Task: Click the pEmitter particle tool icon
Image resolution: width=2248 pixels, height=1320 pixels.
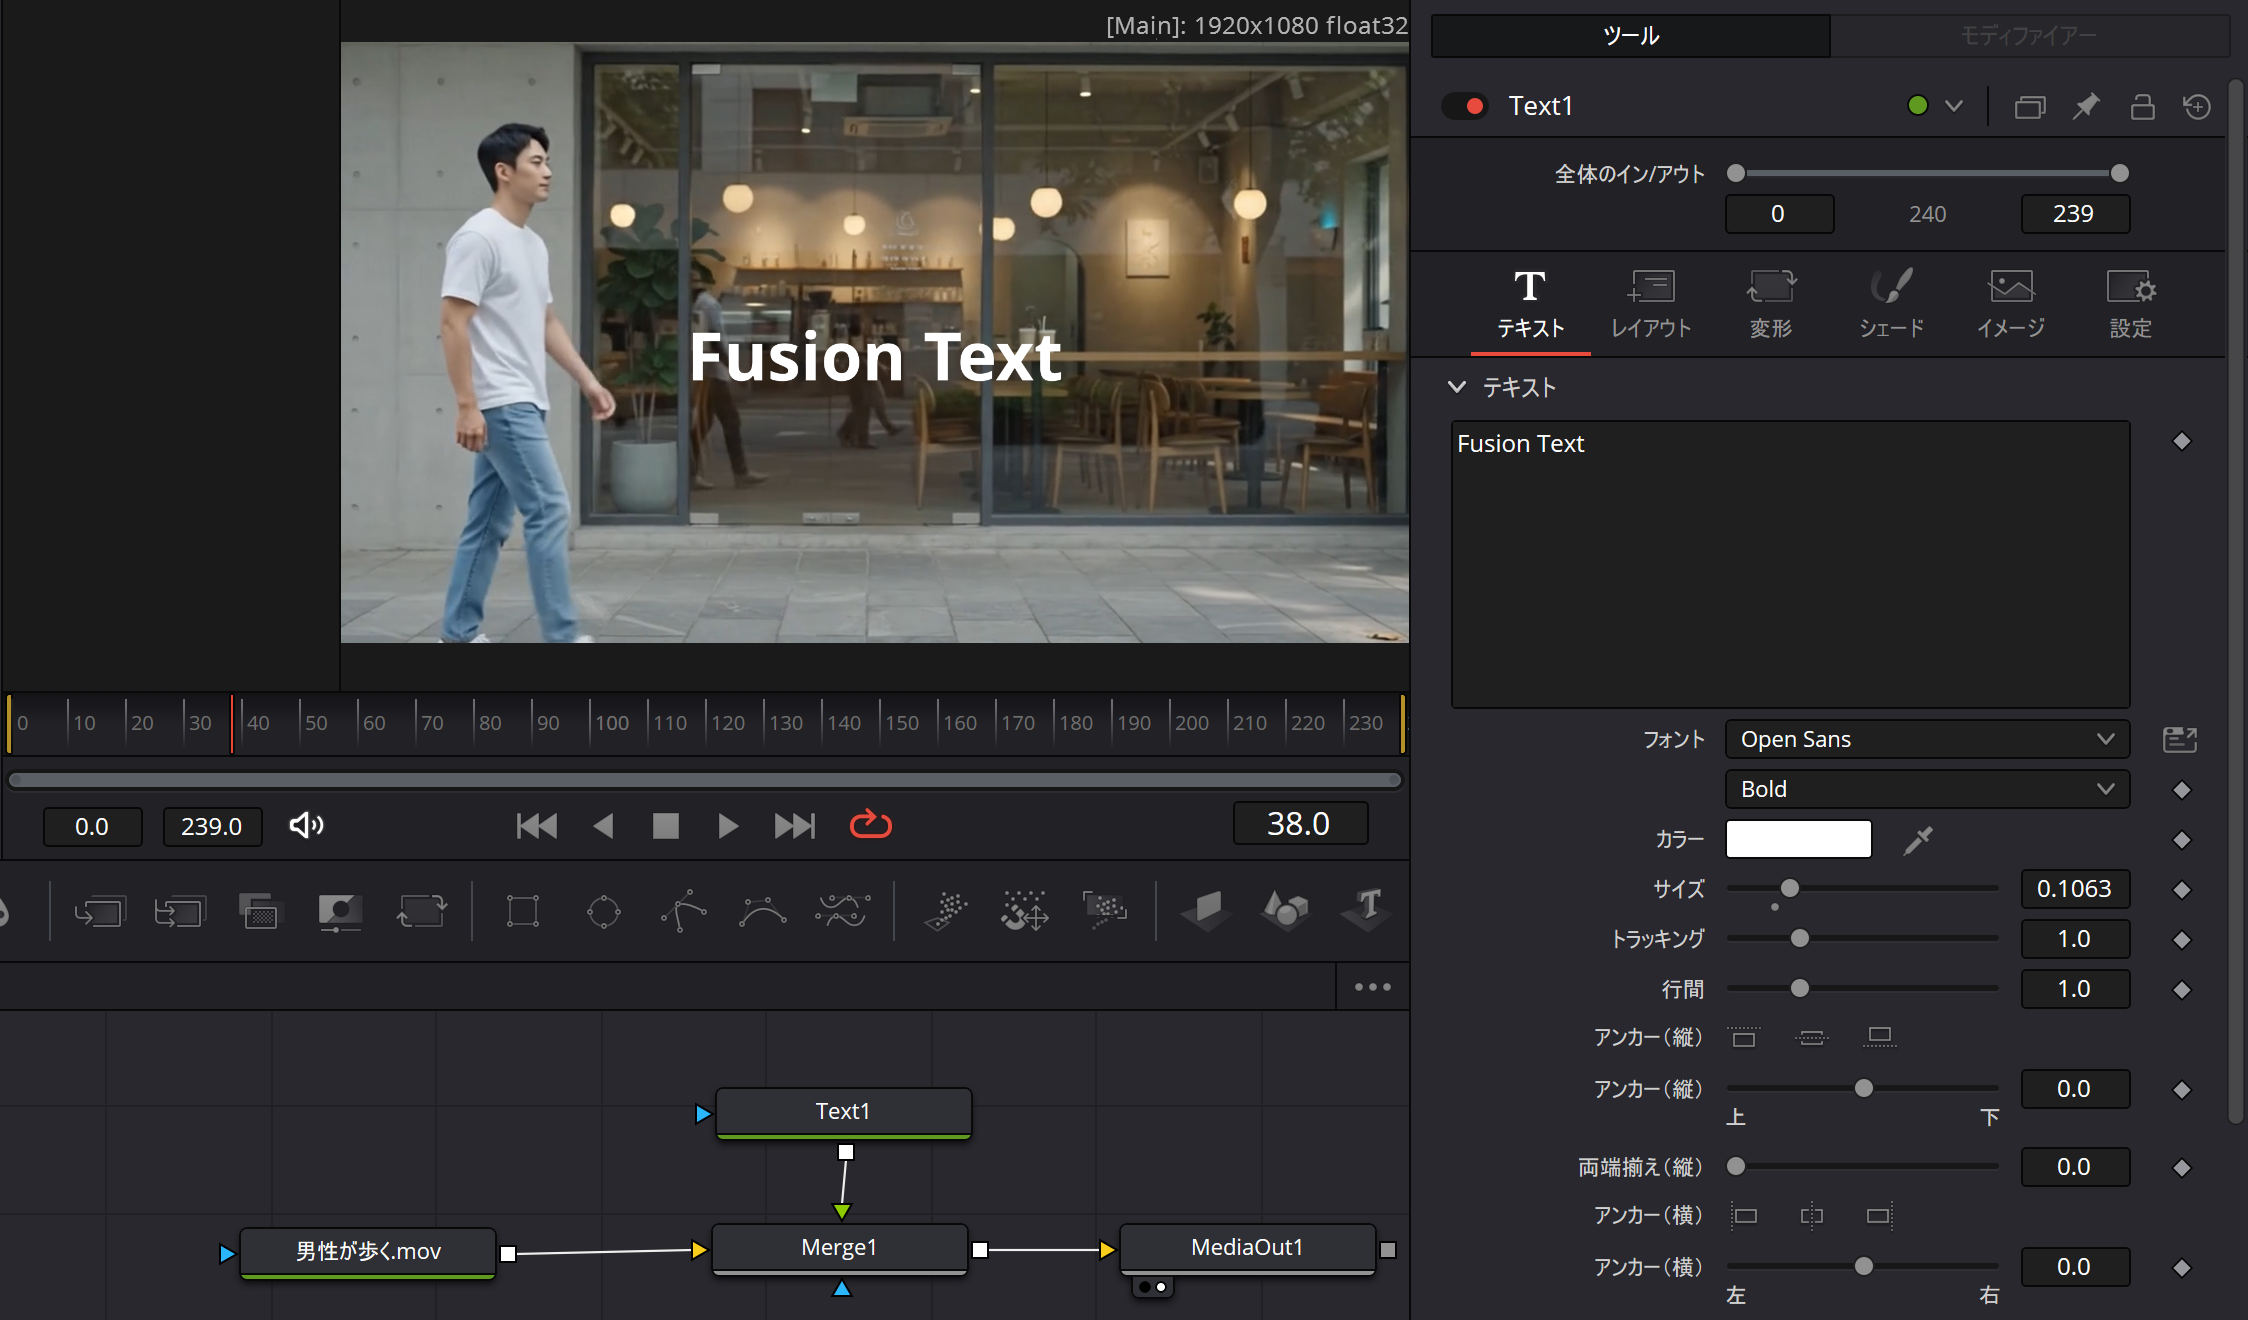Action: [x=946, y=911]
